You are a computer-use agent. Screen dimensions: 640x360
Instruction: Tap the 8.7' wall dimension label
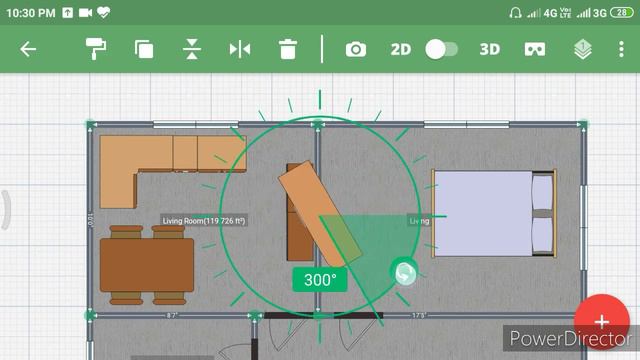(172, 316)
